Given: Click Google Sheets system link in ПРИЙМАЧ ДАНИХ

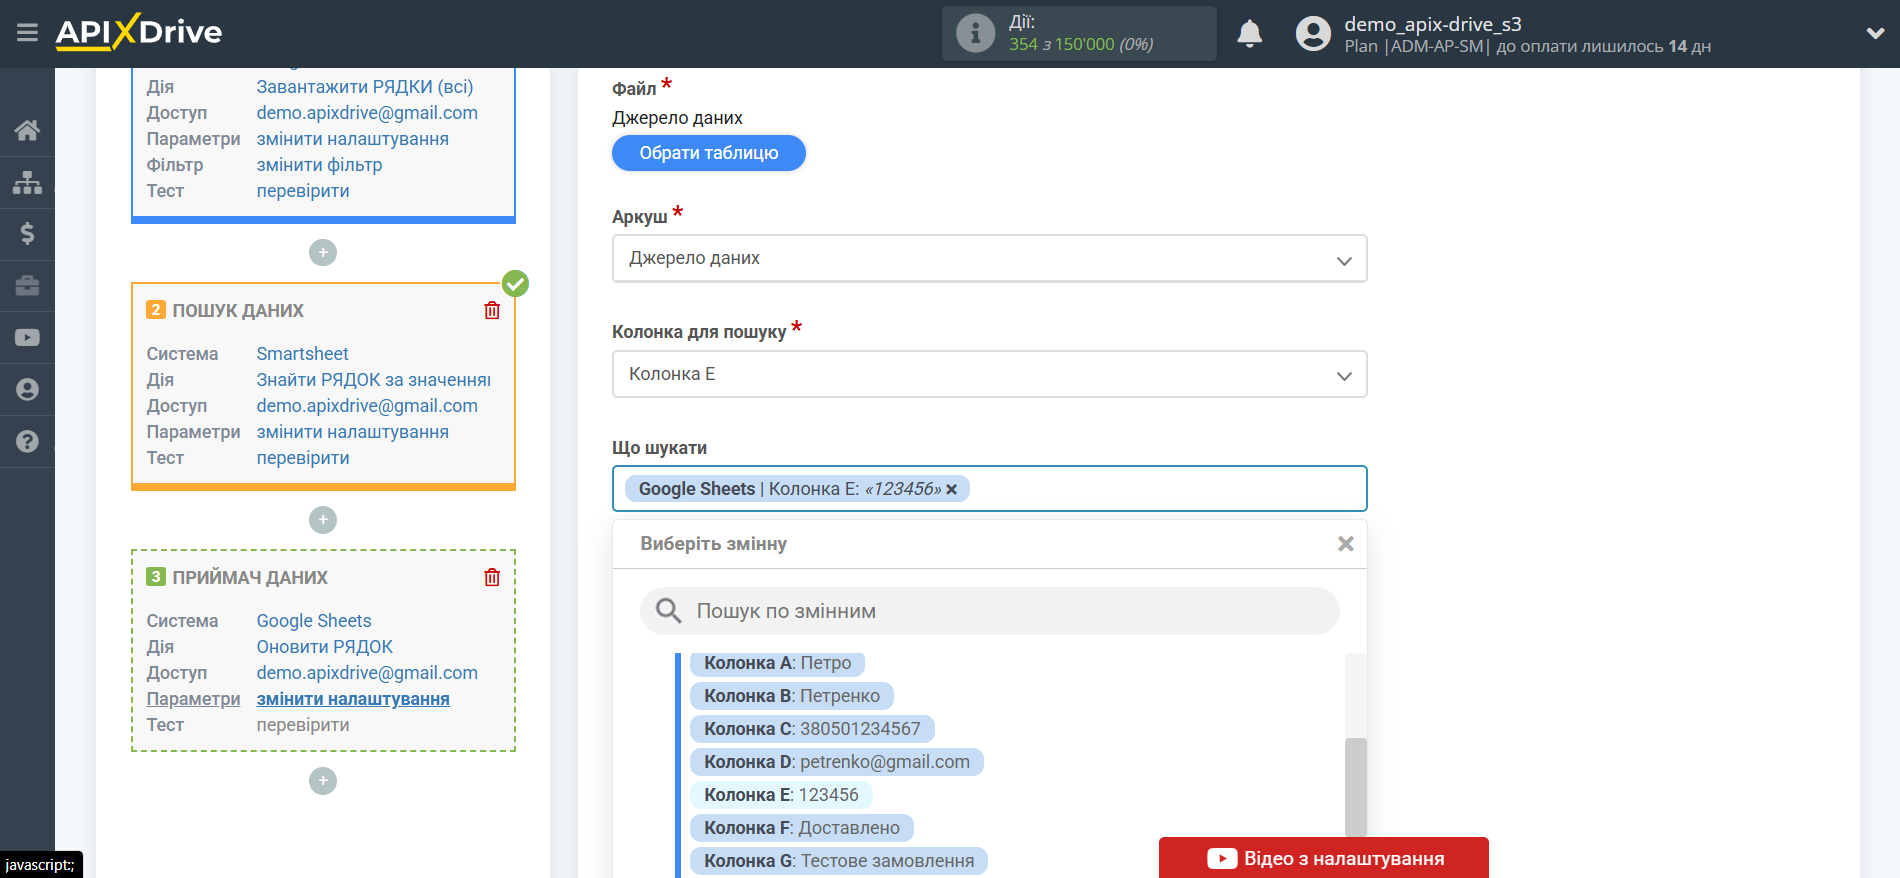Looking at the screenshot, I should 314,621.
